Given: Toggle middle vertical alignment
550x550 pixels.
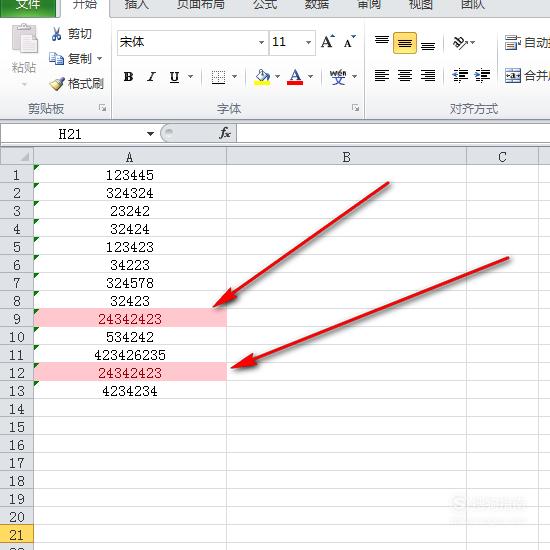Looking at the screenshot, I should pos(405,43).
